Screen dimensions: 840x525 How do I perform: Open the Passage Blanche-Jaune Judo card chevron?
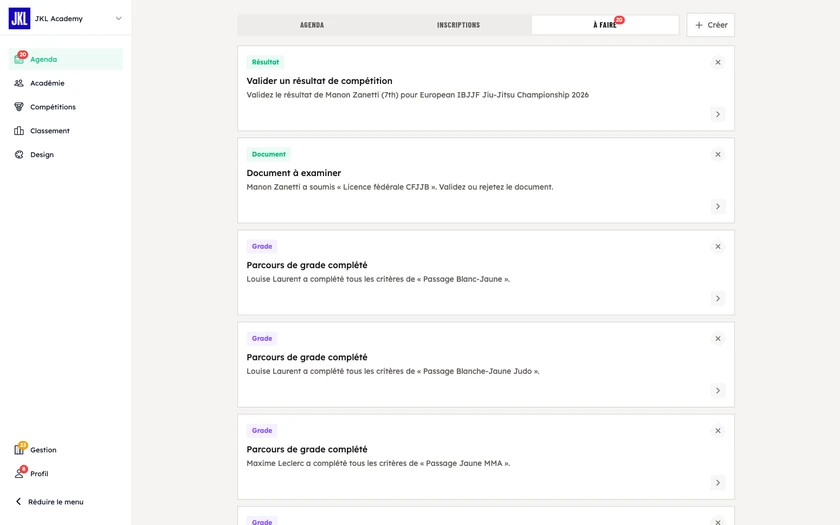tap(718, 391)
